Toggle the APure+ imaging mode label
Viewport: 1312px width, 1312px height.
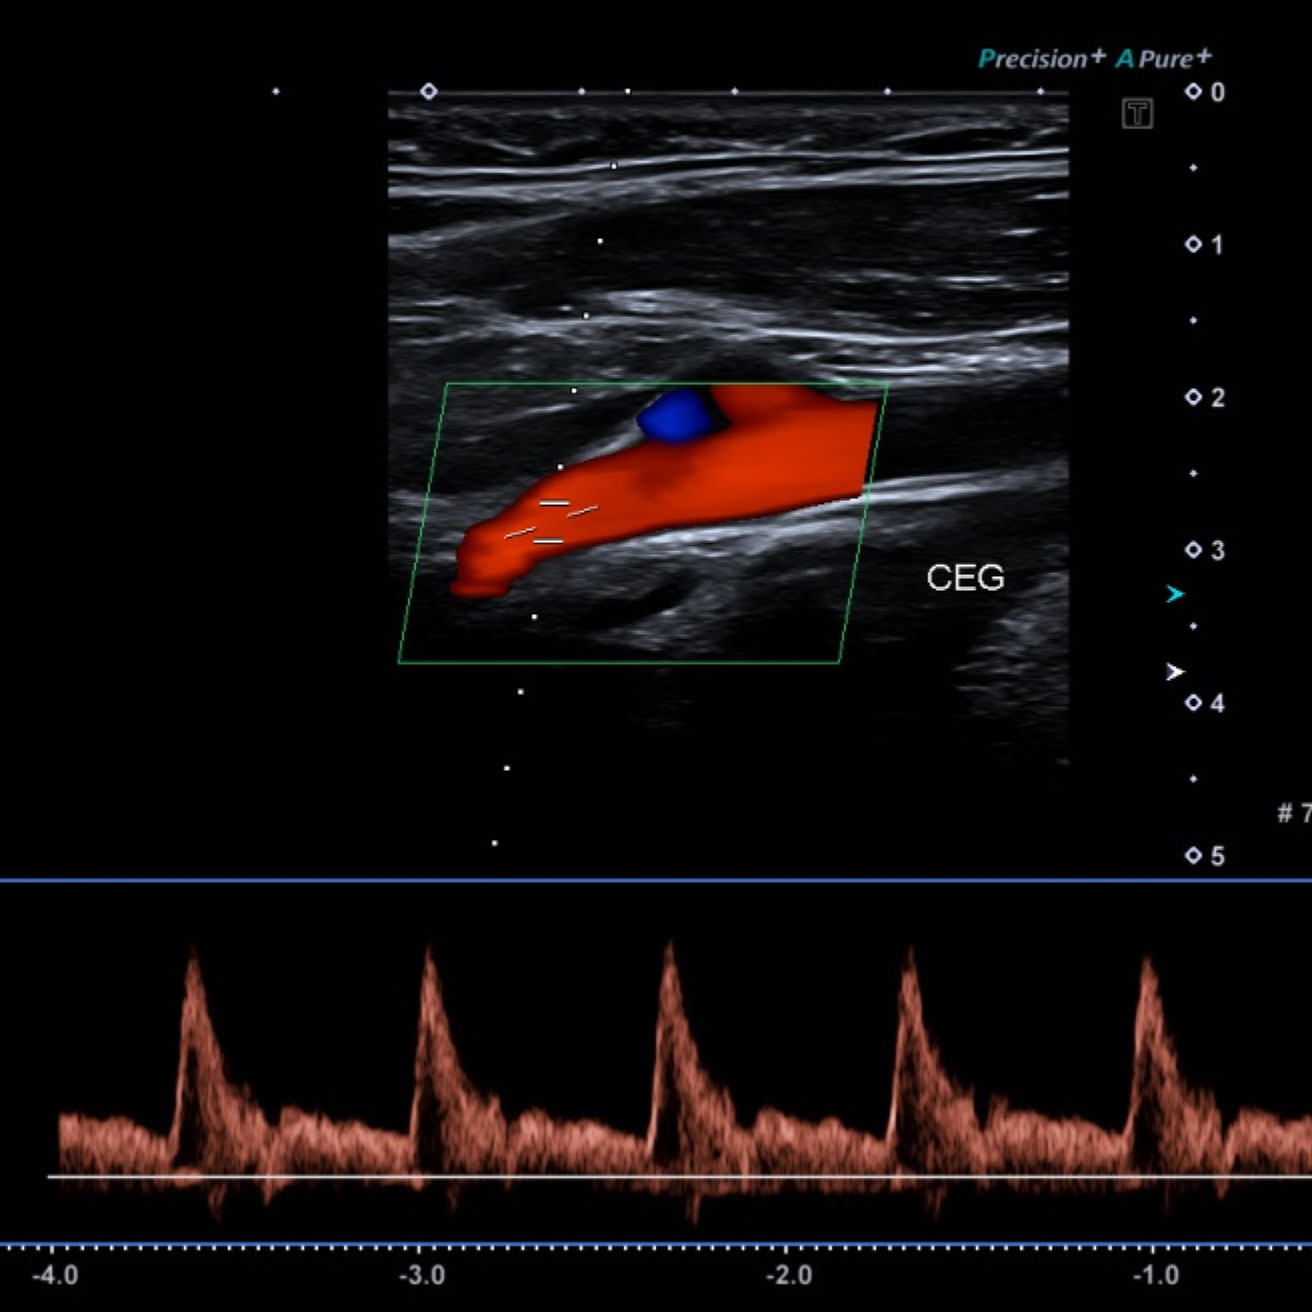pos(1162,59)
